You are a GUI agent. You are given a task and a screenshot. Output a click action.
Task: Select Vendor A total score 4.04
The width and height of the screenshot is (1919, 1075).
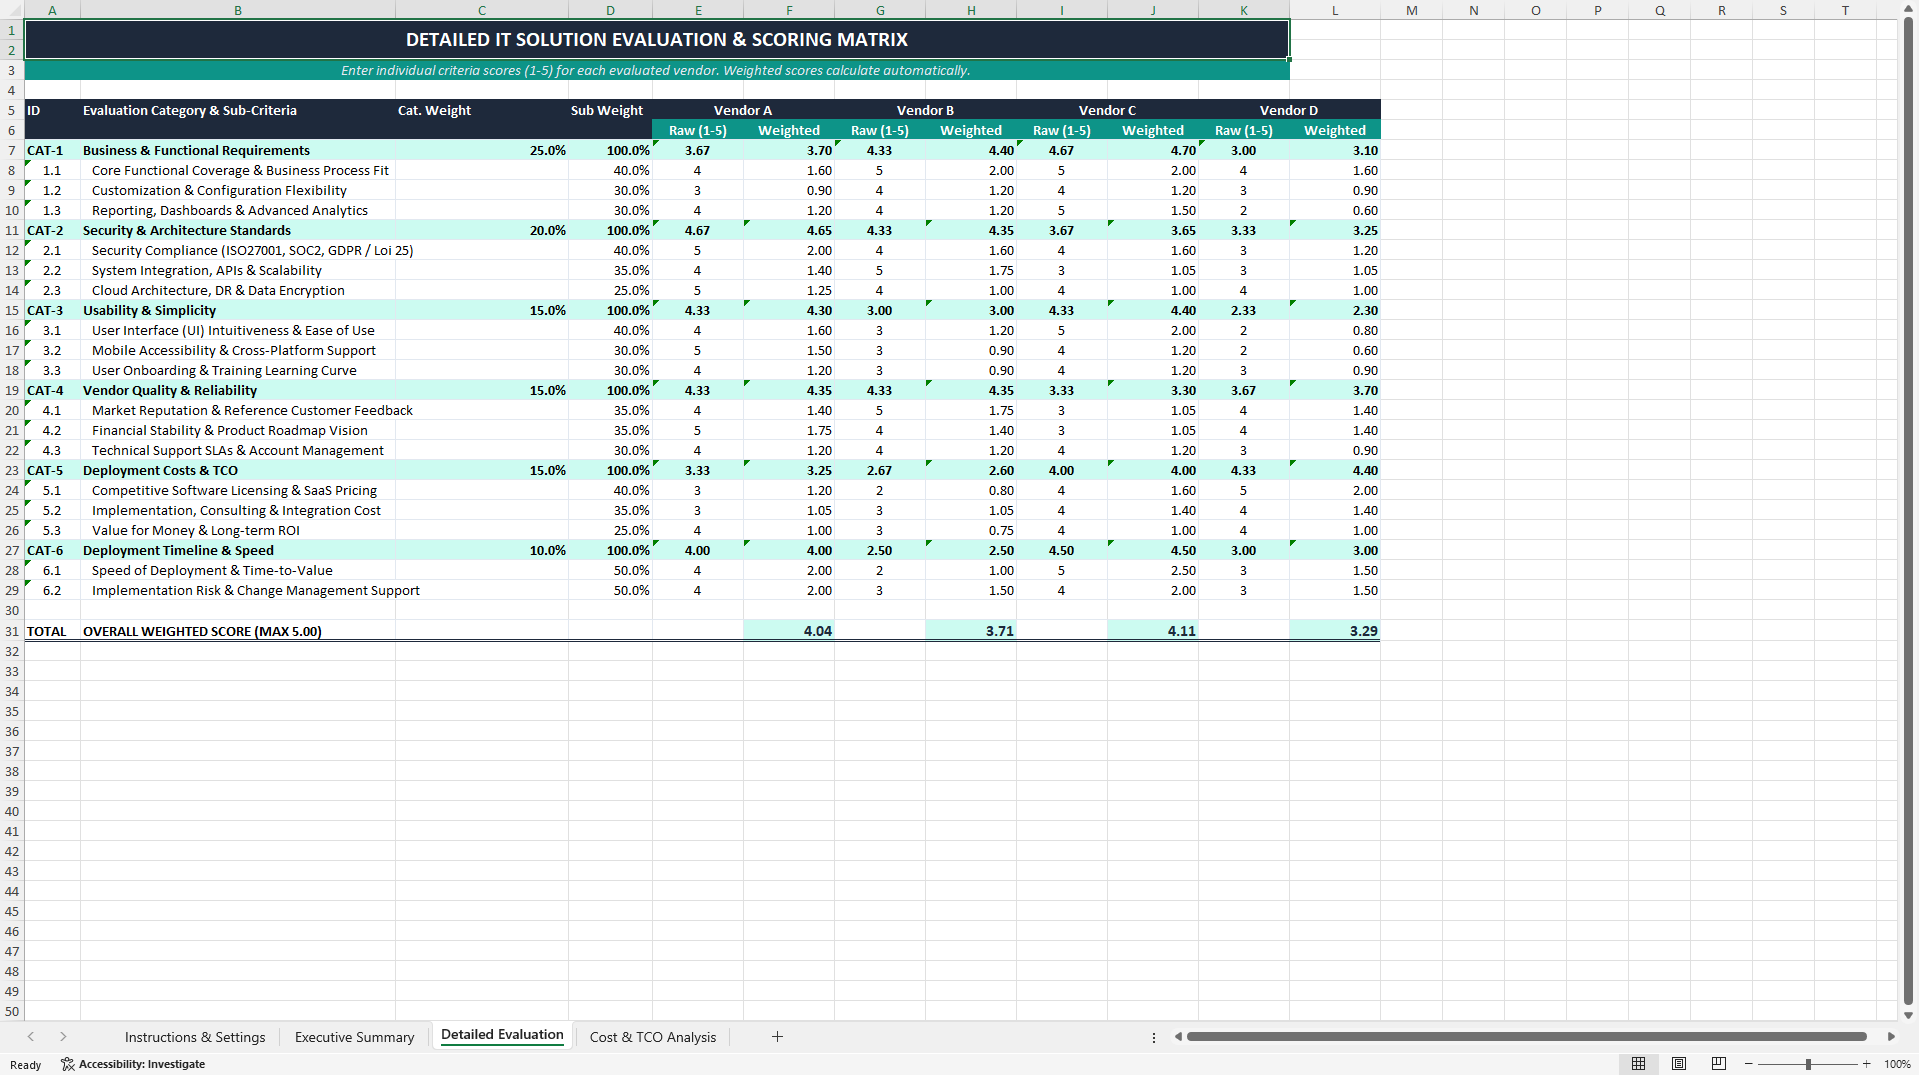pos(789,631)
